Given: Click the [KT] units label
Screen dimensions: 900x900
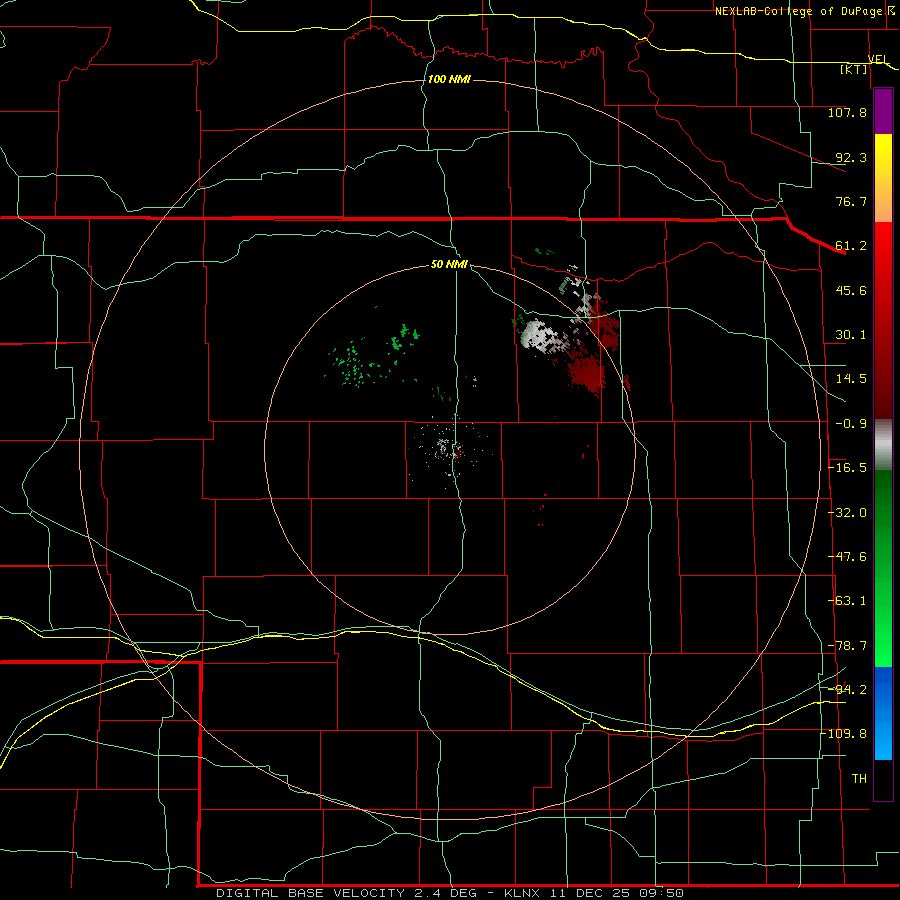Looking at the screenshot, I should pyautogui.click(x=854, y=69).
